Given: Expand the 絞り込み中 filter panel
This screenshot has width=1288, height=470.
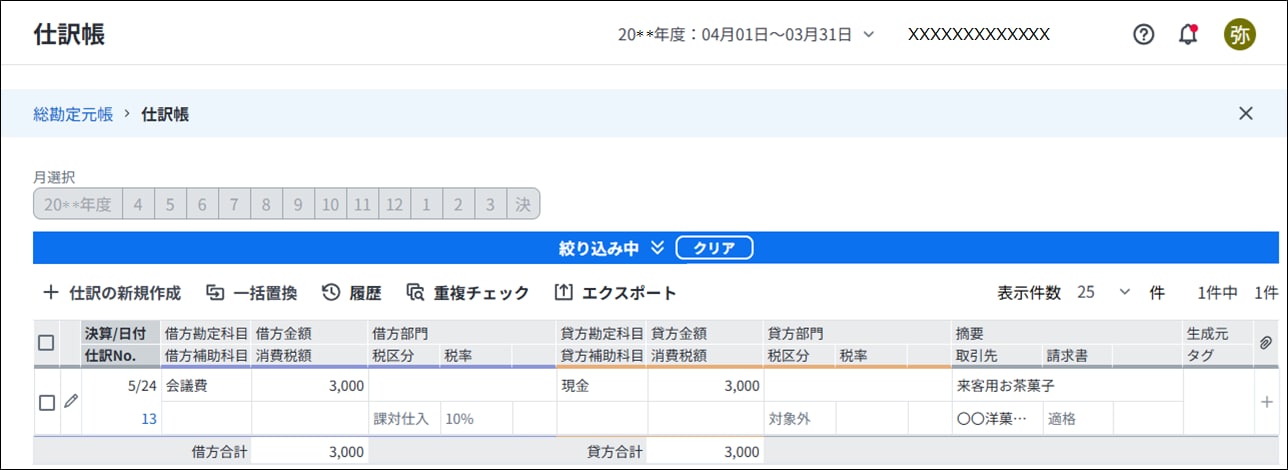Looking at the screenshot, I should point(612,248).
